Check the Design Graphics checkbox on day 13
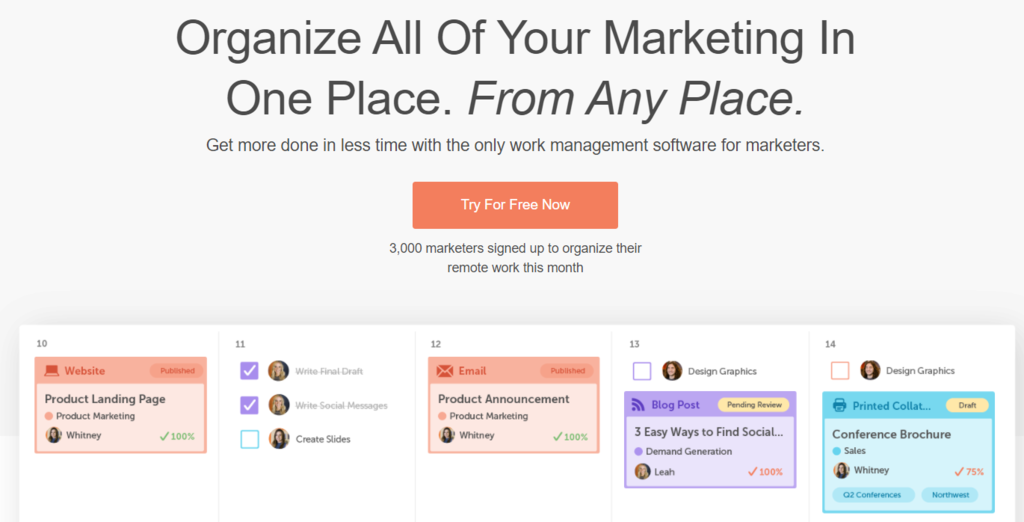The image size is (1024, 522). 642,371
